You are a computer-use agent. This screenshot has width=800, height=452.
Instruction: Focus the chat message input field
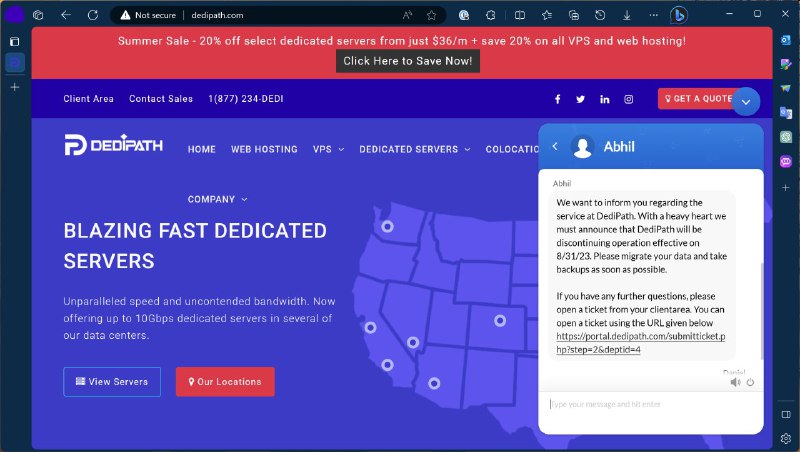(651, 404)
